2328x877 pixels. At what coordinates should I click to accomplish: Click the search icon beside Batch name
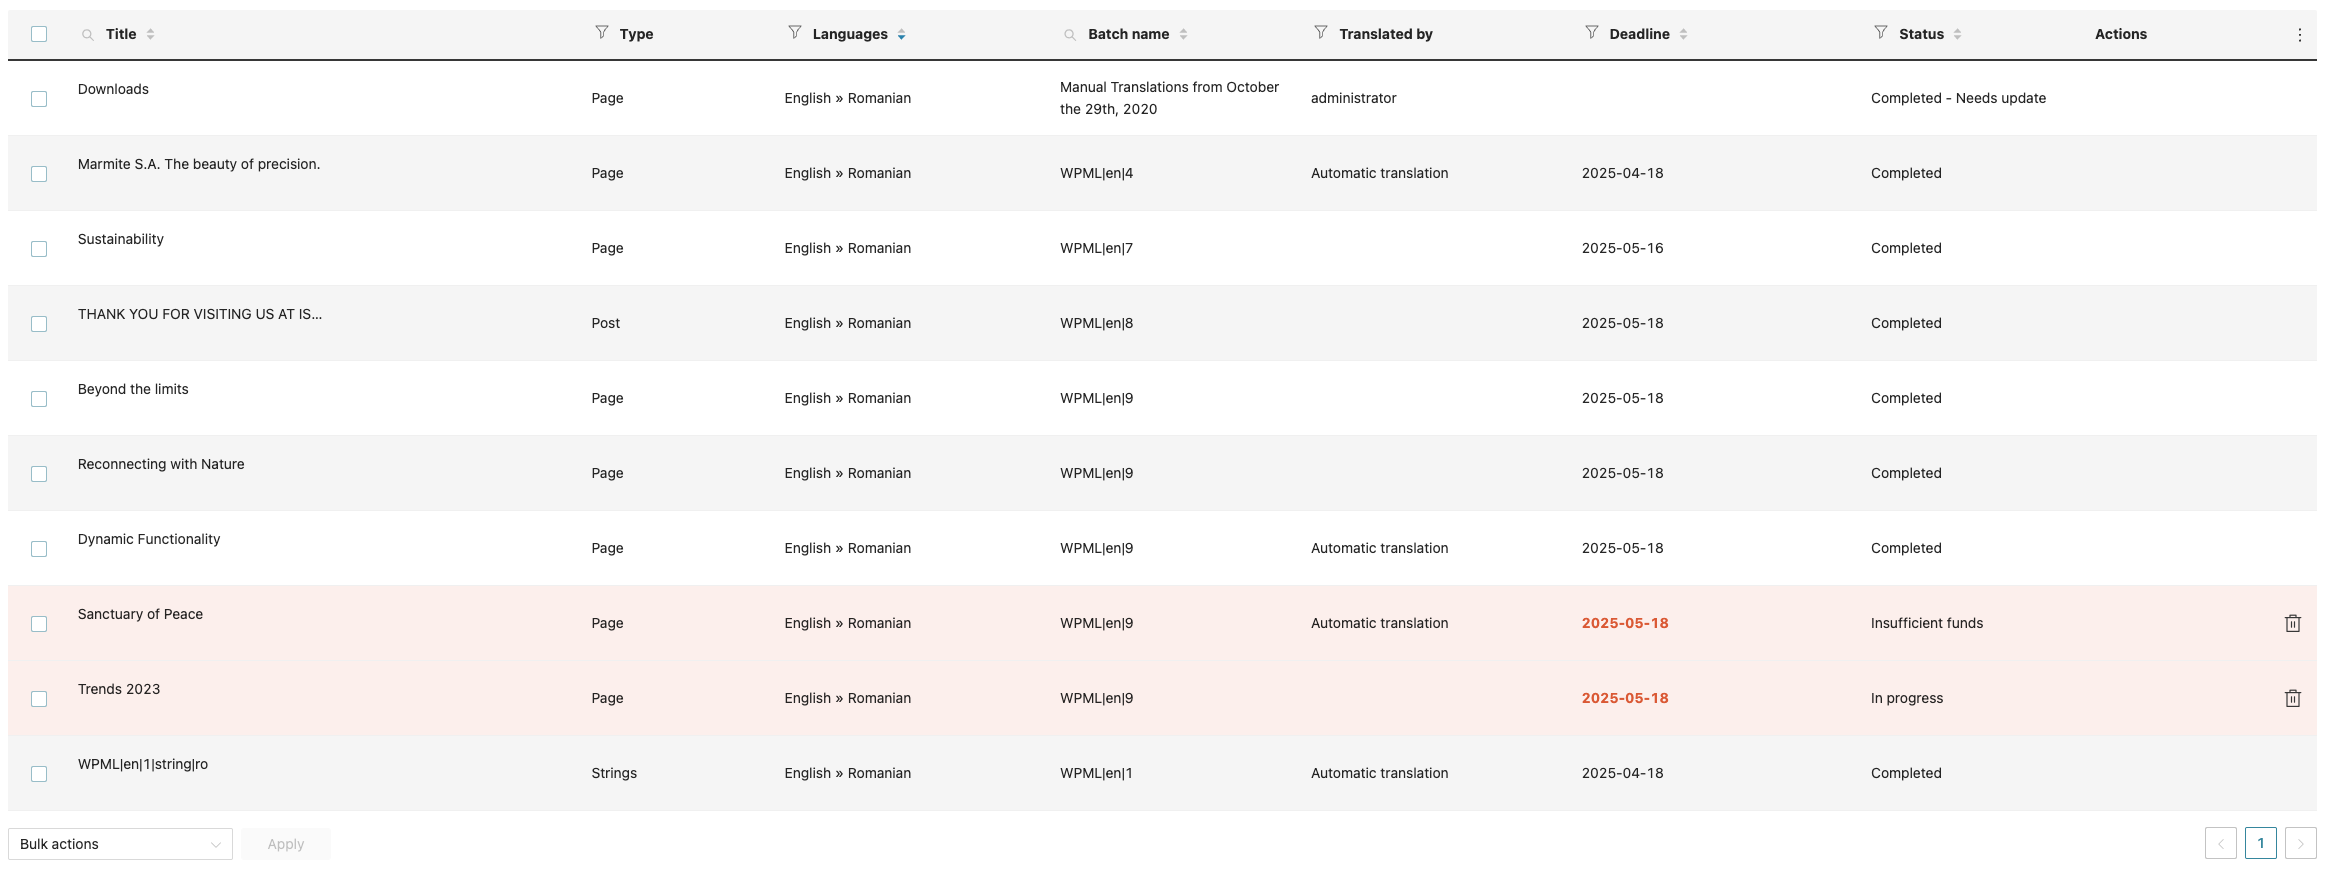click(1070, 35)
